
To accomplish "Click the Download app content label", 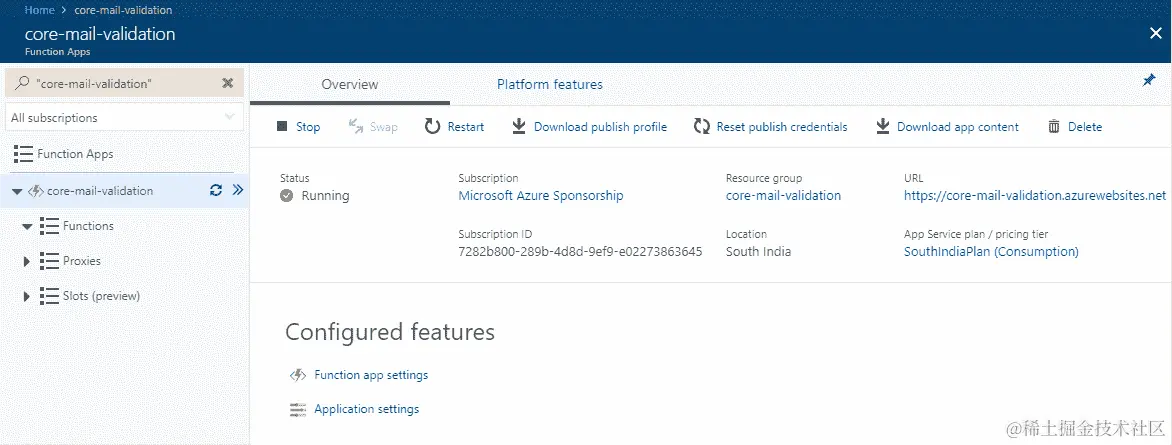I will tap(957, 126).
